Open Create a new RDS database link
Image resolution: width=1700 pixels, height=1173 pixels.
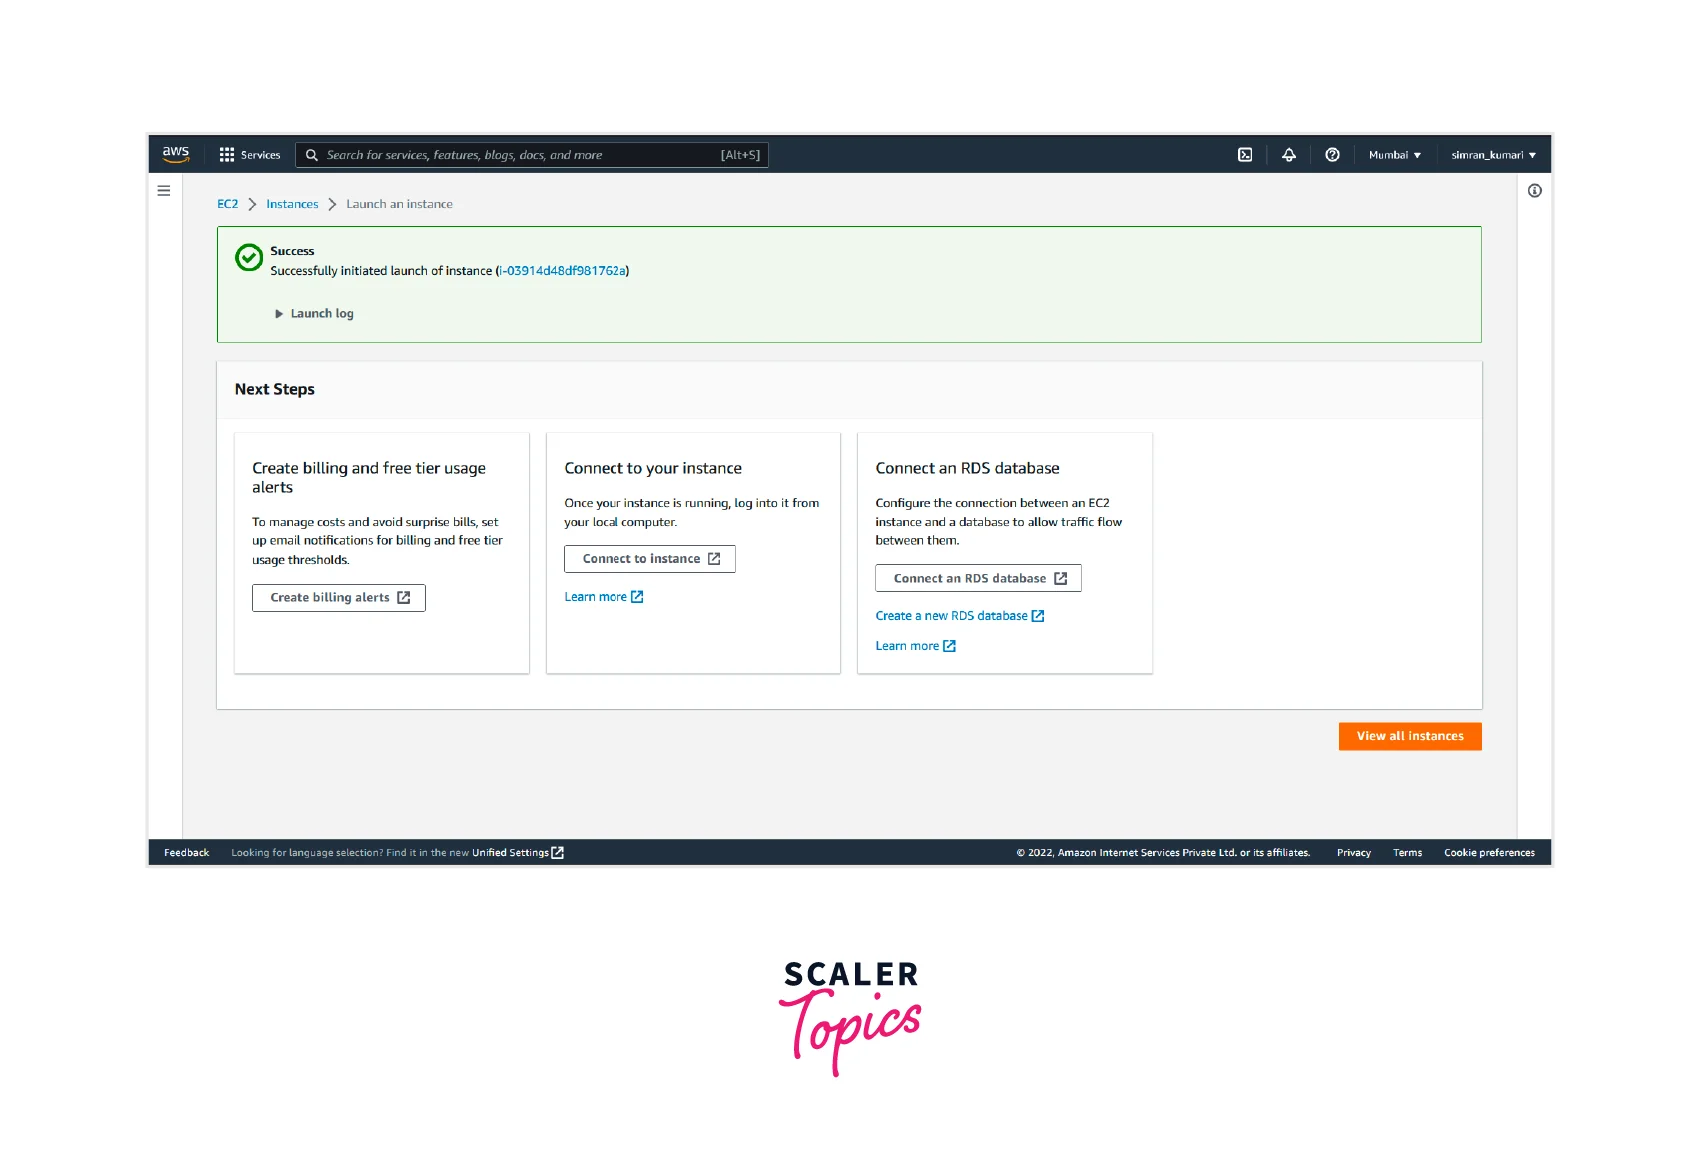958,616
